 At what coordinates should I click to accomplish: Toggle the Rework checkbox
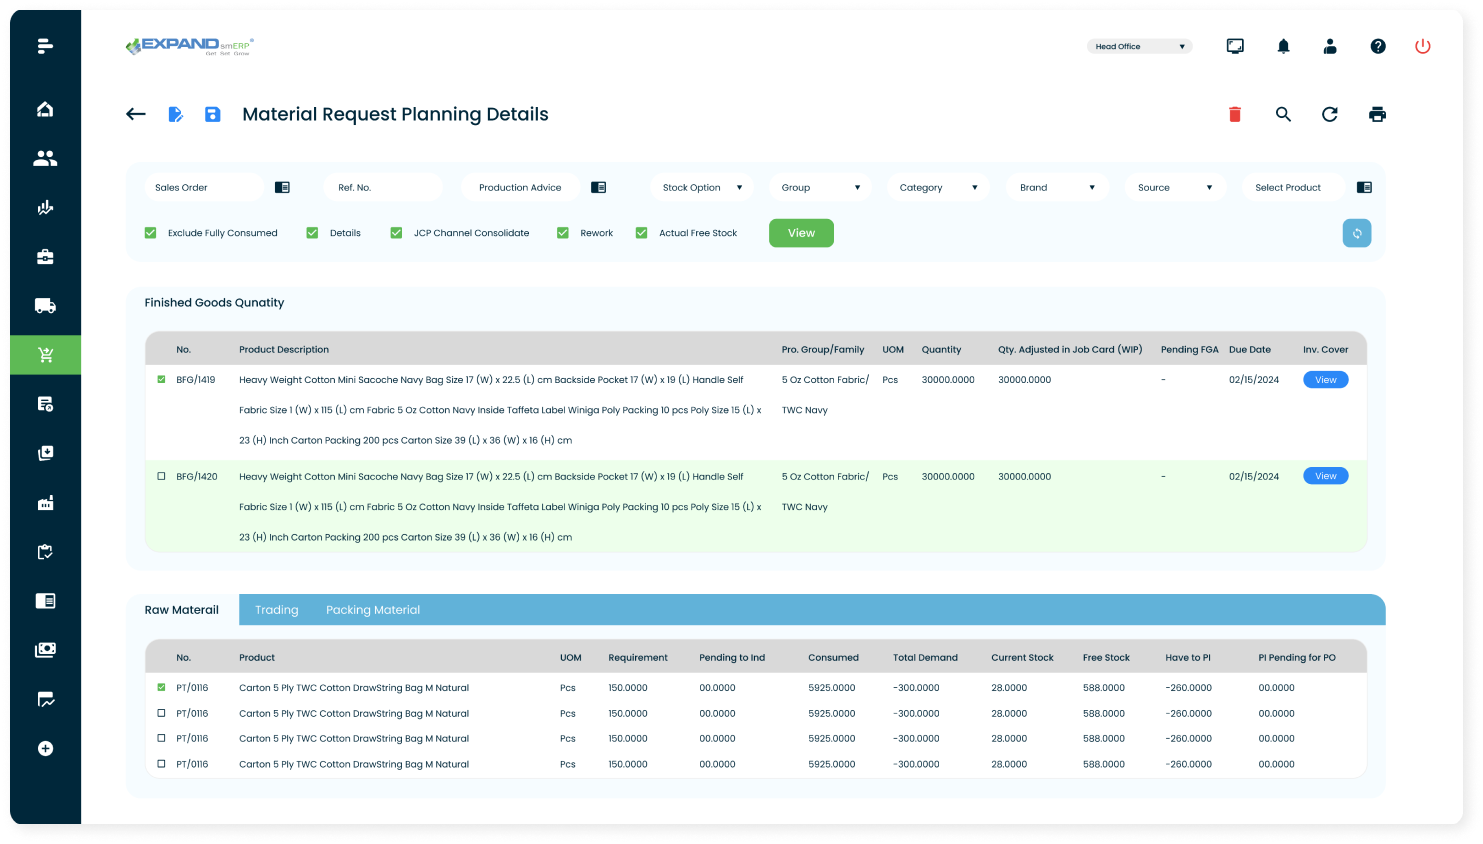563,233
